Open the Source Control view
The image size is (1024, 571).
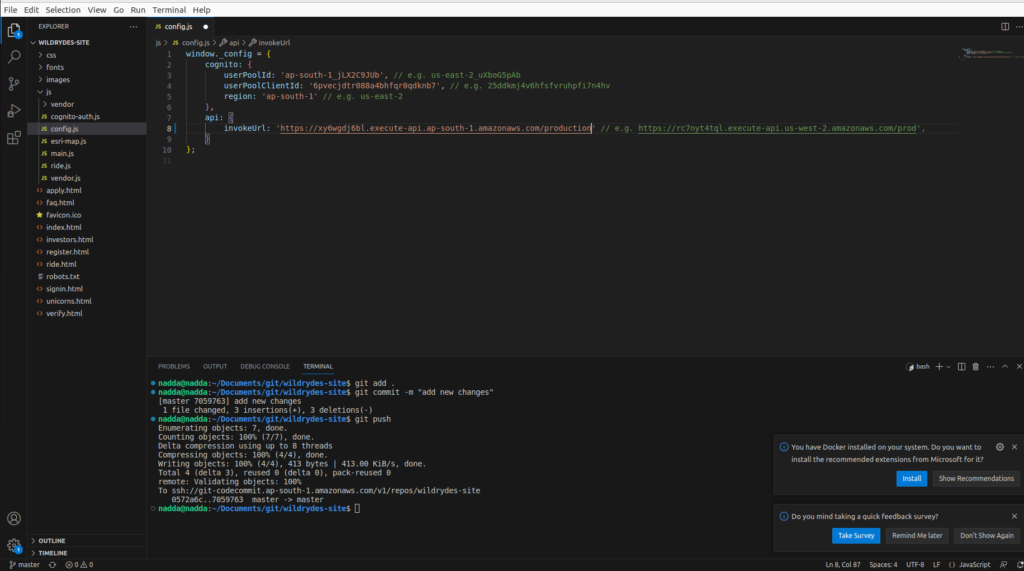click(x=14, y=84)
